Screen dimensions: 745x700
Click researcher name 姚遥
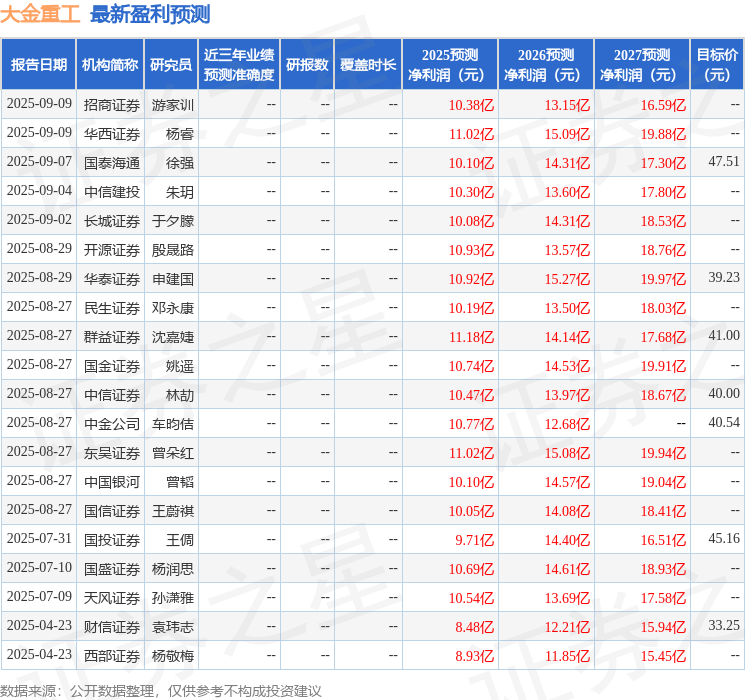click(180, 366)
